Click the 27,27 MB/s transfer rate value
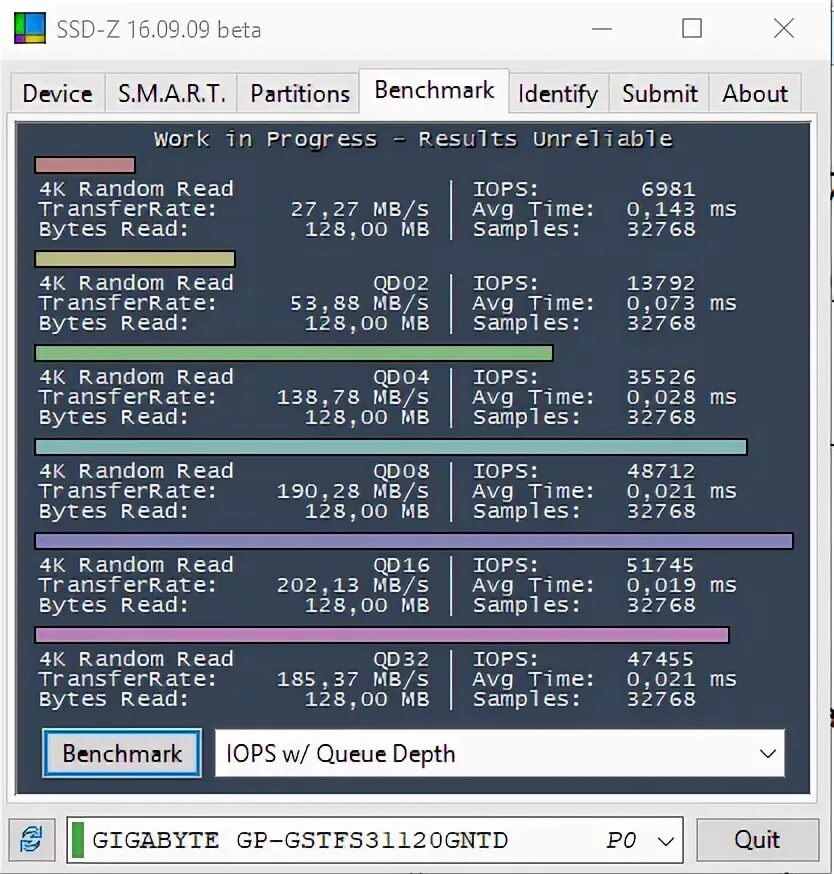The width and height of the screenshot is (834, 874). [360, 209]
